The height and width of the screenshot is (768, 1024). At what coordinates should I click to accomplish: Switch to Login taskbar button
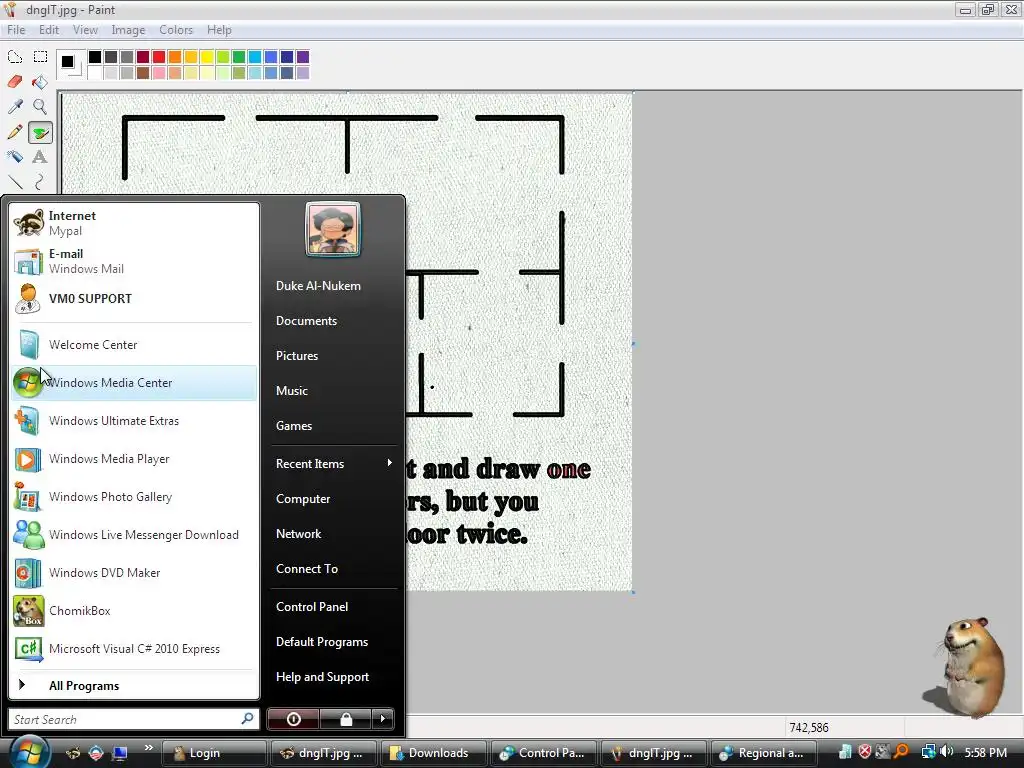click(x=214, y=753)
